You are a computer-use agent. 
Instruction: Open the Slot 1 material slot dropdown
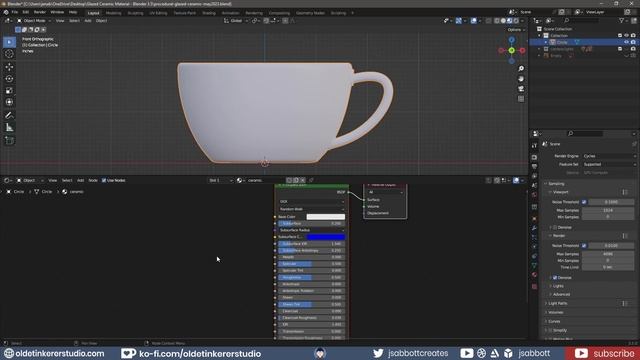click(221, 180)
